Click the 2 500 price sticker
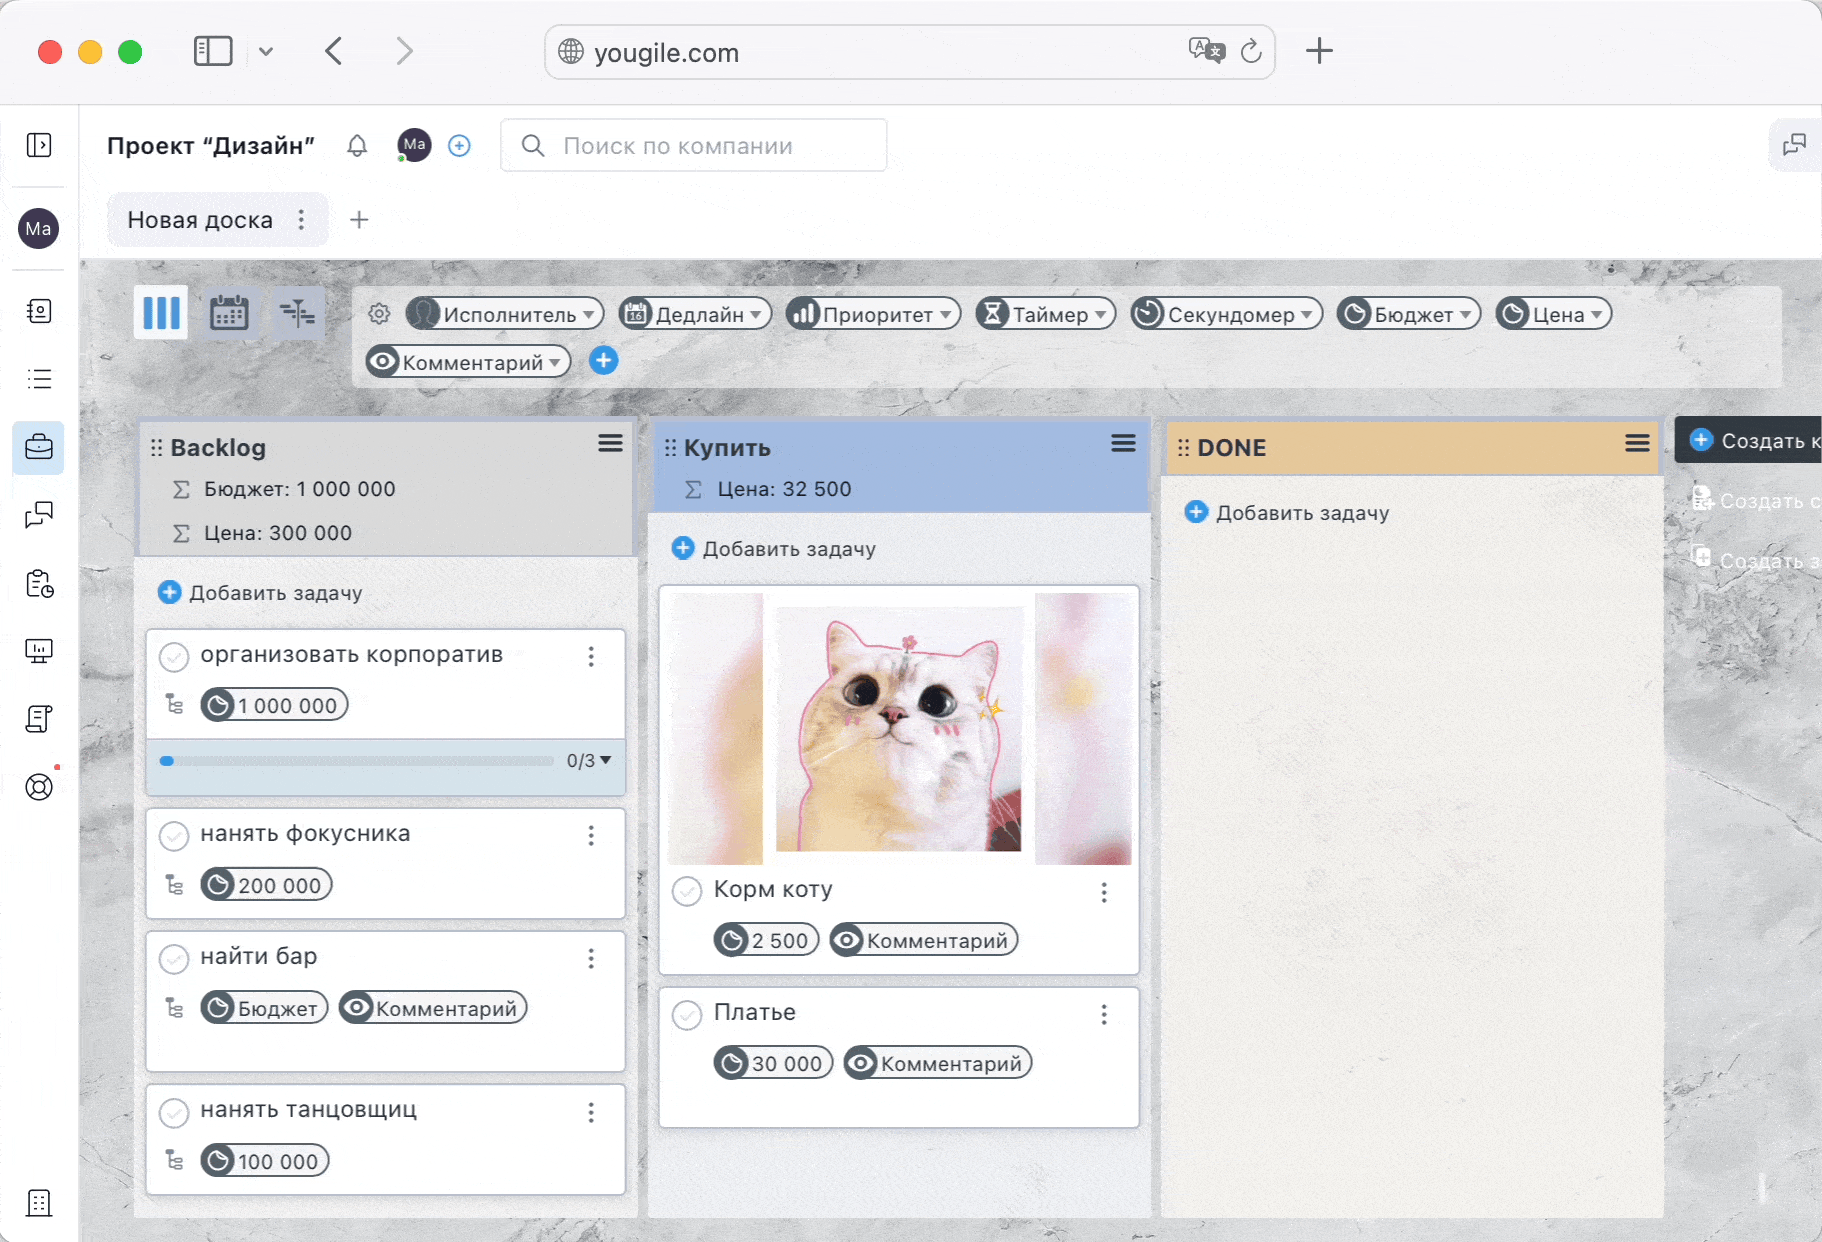The image size is (1822, 1242). click(767, 940)
